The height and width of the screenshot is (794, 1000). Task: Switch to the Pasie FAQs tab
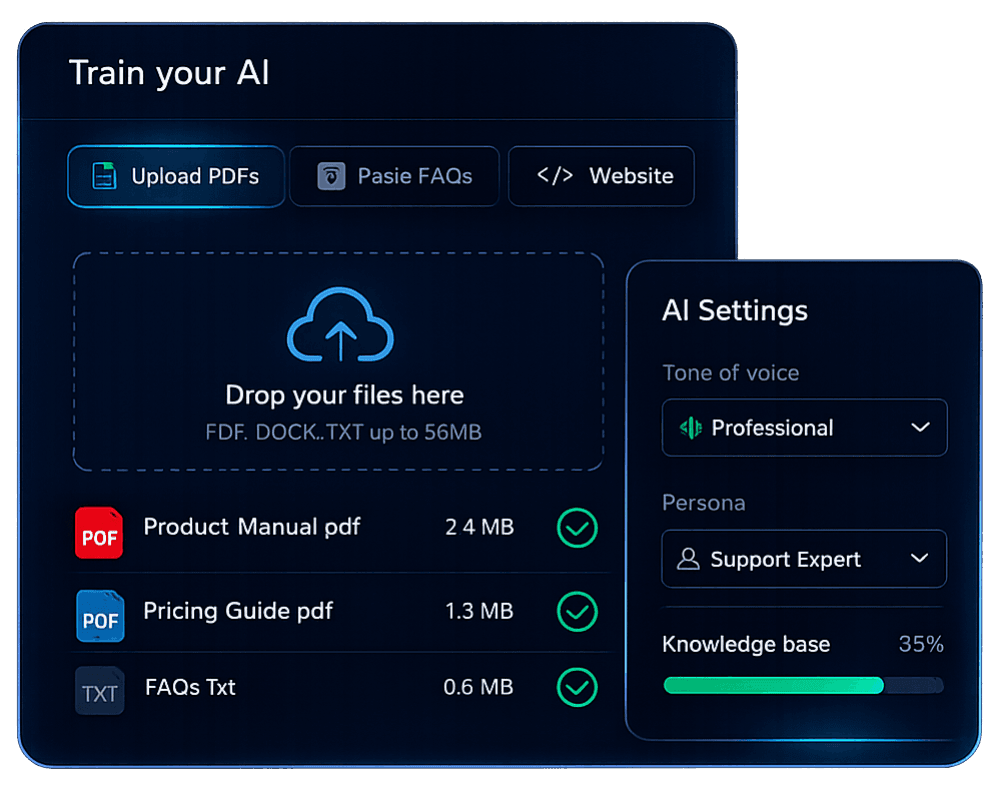pyautogui.click(x=394, y=176)
